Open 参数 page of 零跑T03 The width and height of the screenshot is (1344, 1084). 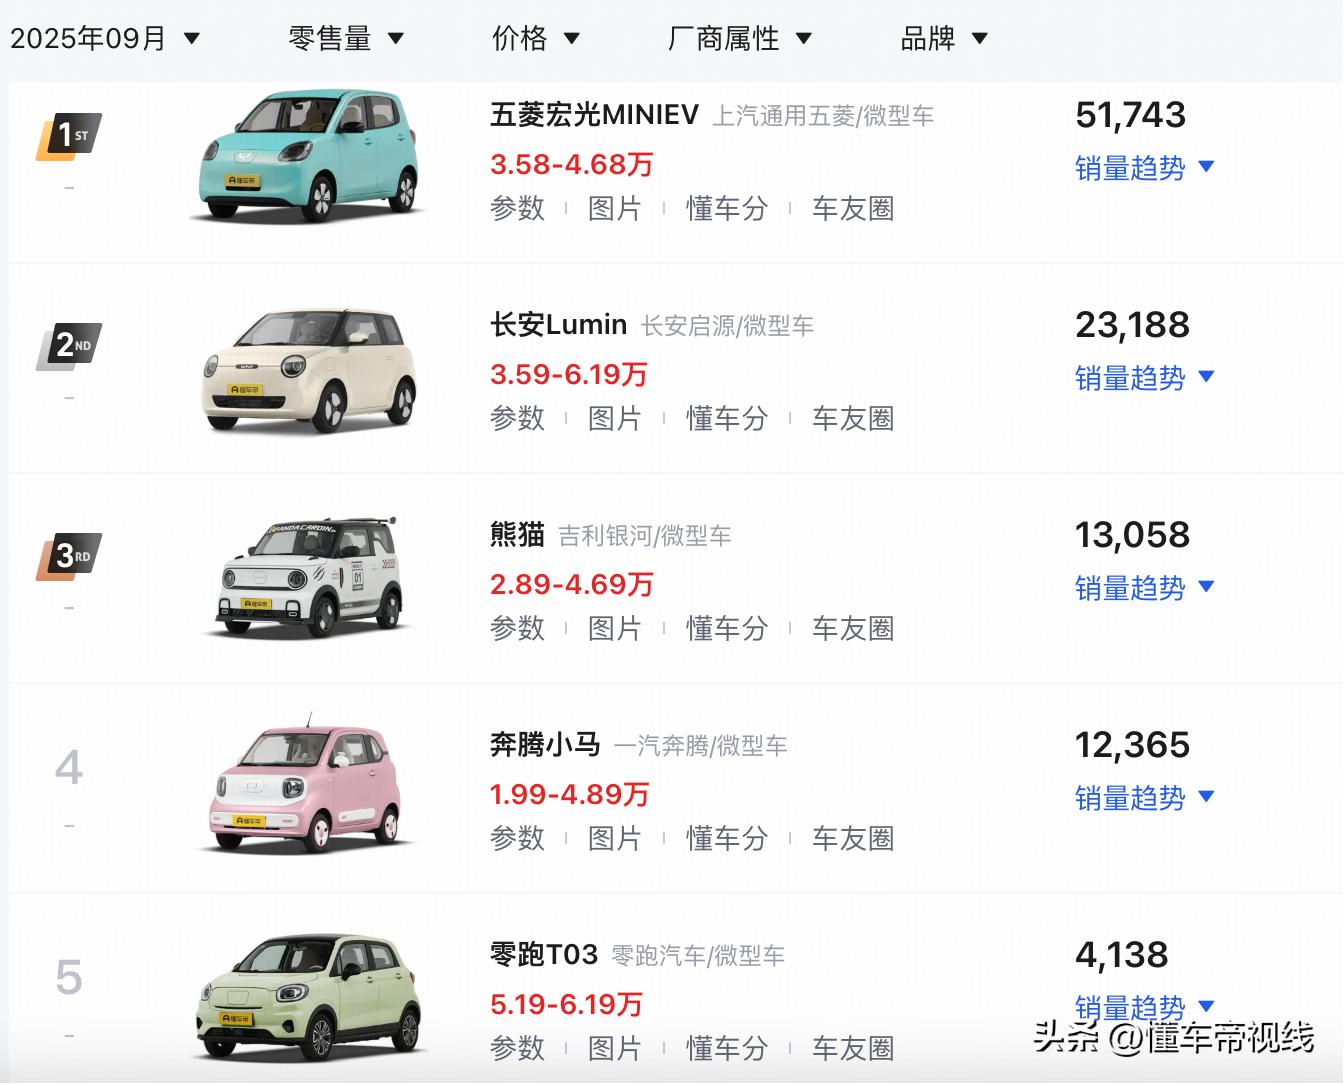(517, 1049)
